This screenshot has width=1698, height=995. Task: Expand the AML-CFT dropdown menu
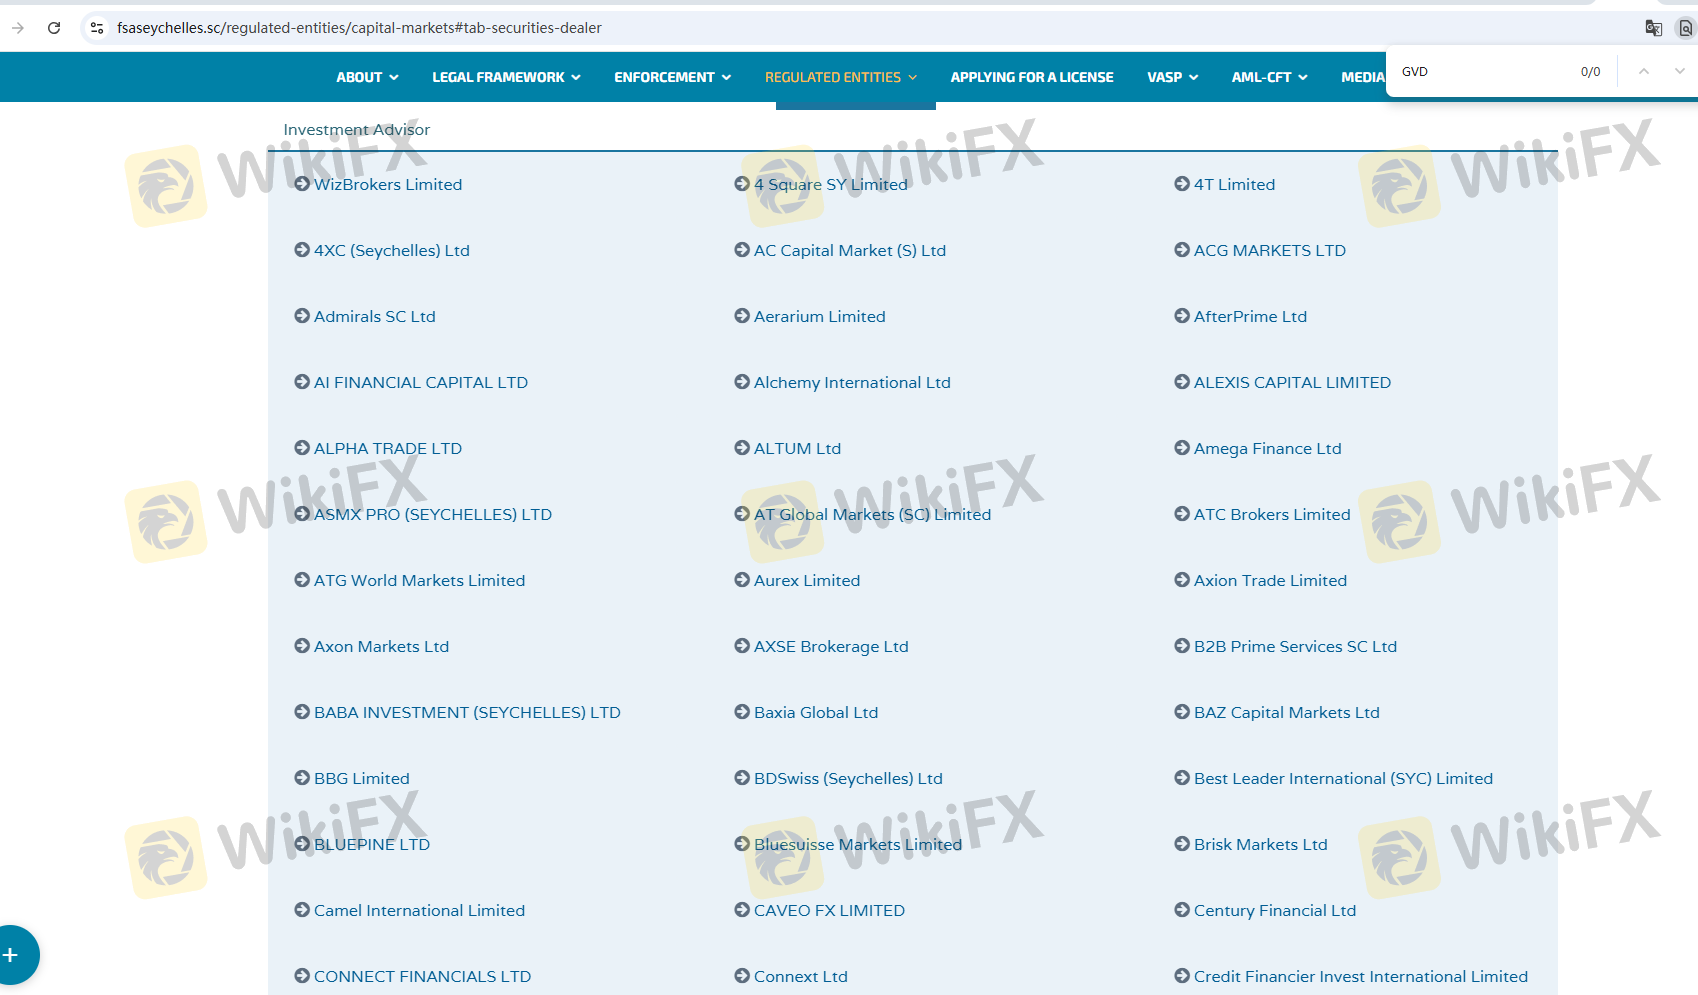click(x=1269, y=77)
